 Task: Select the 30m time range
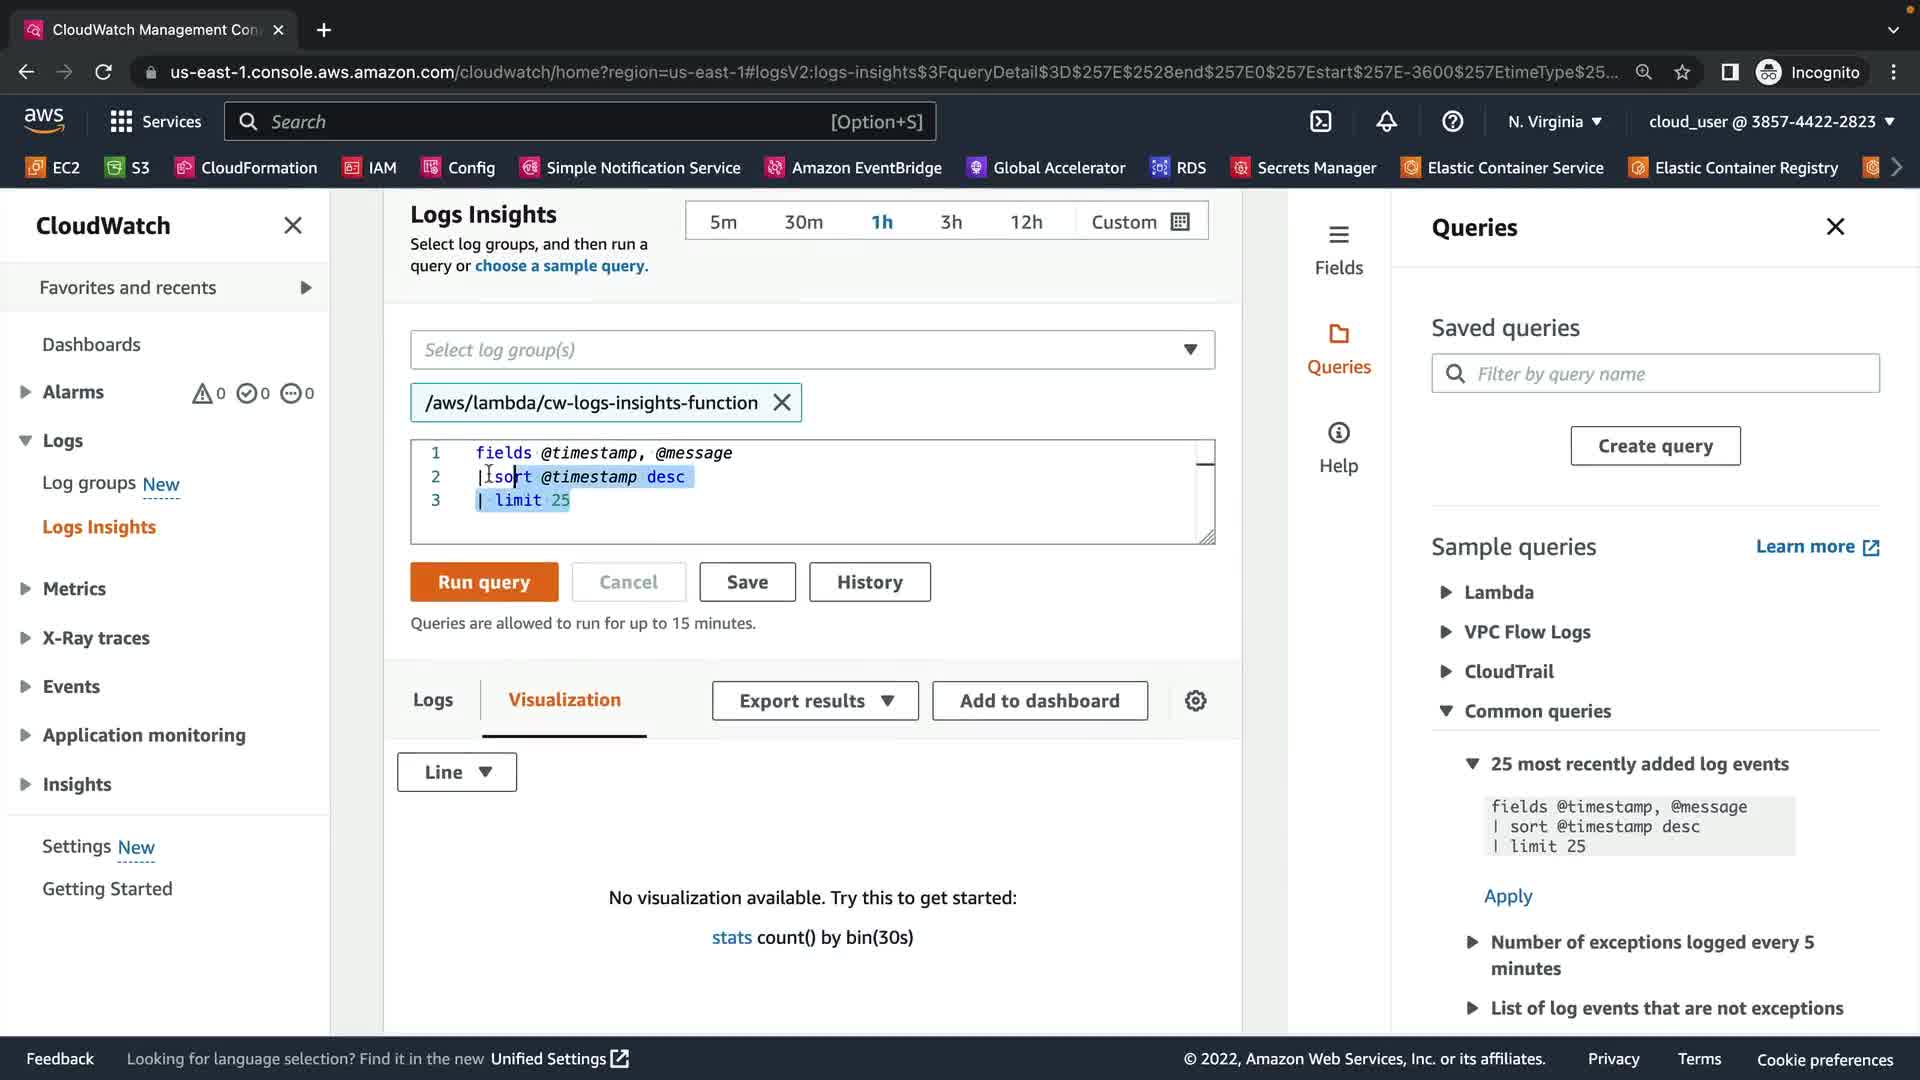click(803, 222)
